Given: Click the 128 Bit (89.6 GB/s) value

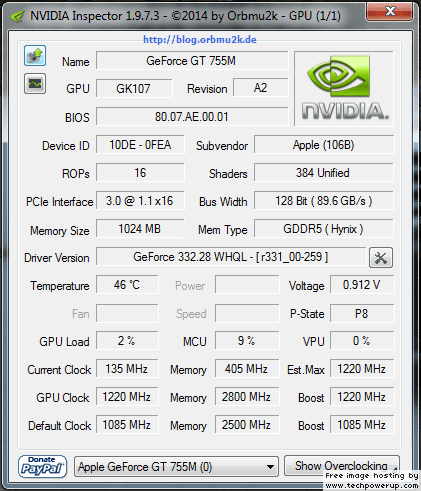Looking at the screenshot, I should pyautogui.click(x=324, y=201).
